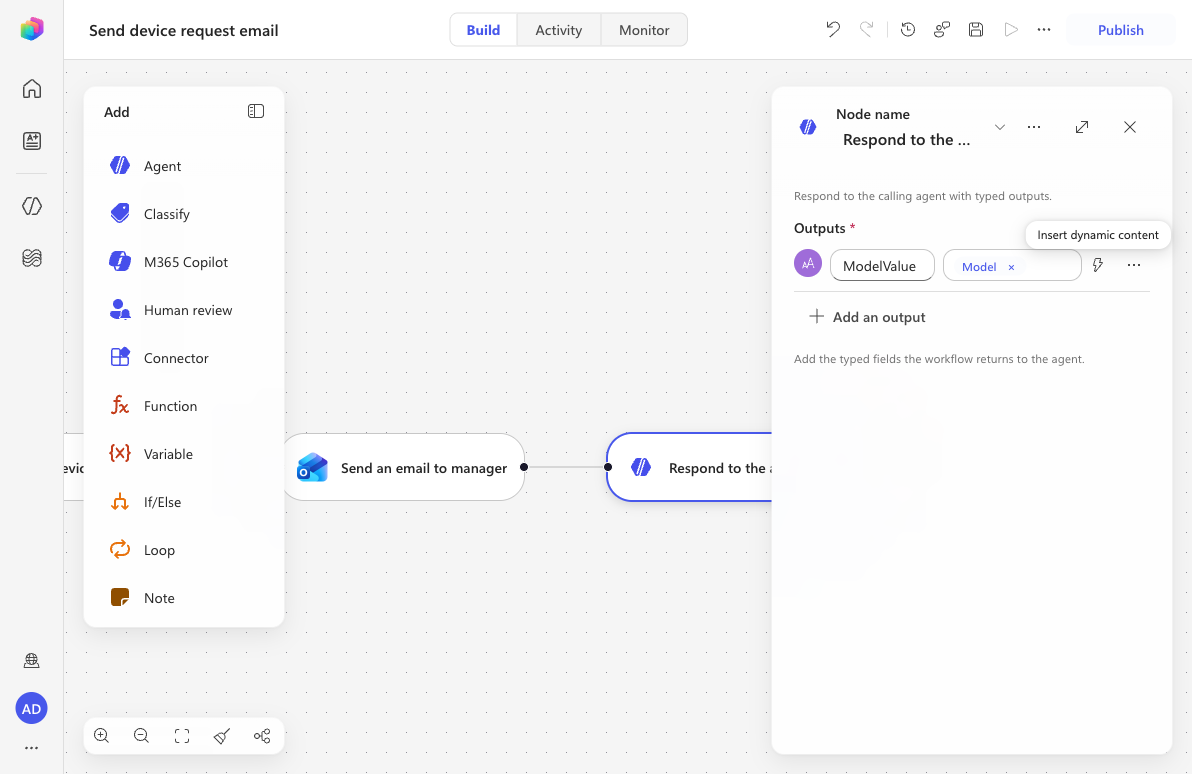Select the Respond to the agent node
Screen dimensions: 1192x774
click(x=690, y=467)
